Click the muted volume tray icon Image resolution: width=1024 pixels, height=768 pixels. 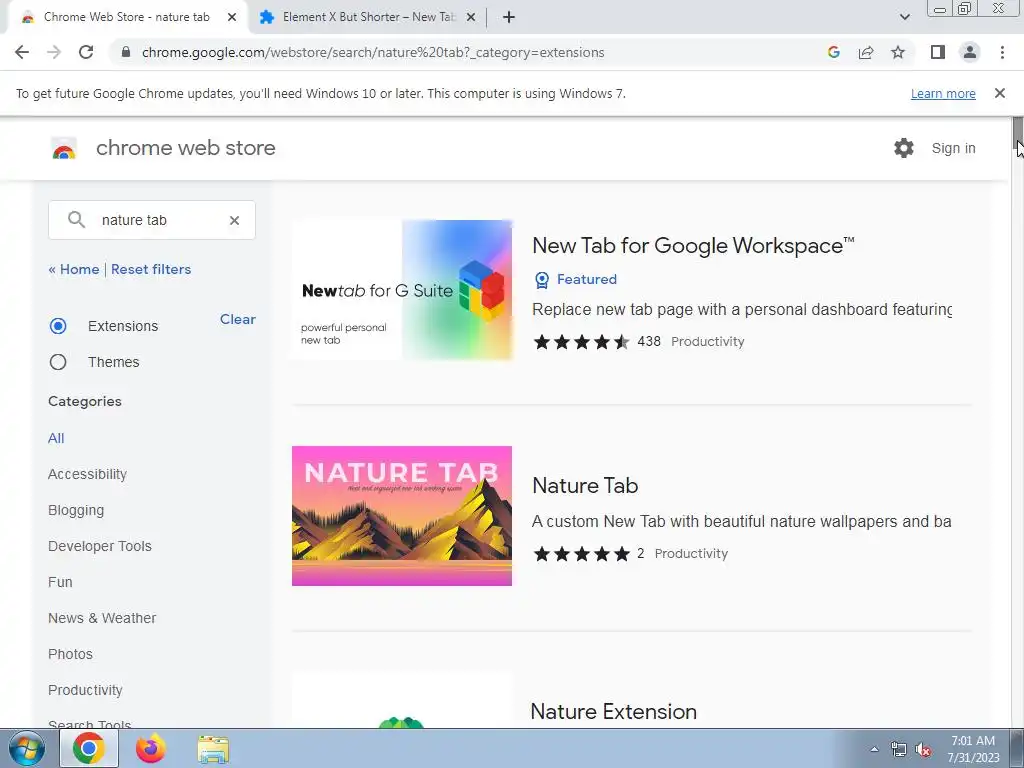tap(923, 750)
